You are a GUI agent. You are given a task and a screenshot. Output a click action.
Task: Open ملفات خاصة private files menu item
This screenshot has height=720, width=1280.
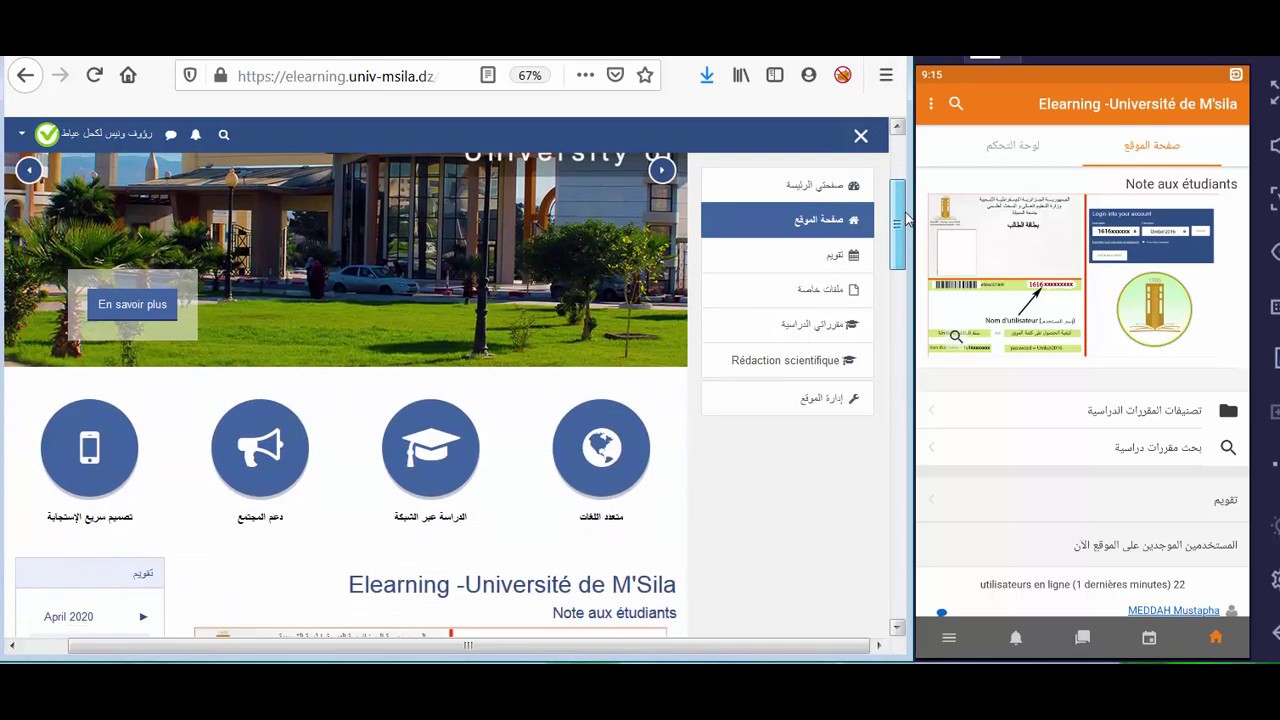787,289
